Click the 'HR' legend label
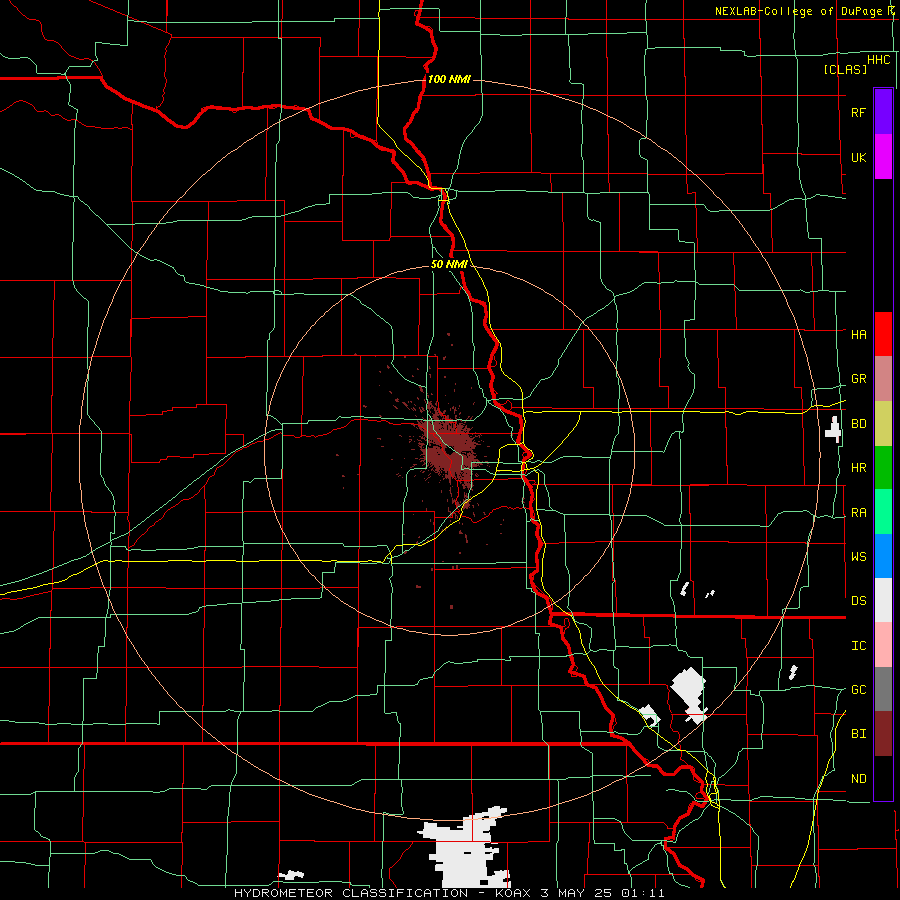Image resolution: width=900 pixels, height=900 pixels. 858,468
